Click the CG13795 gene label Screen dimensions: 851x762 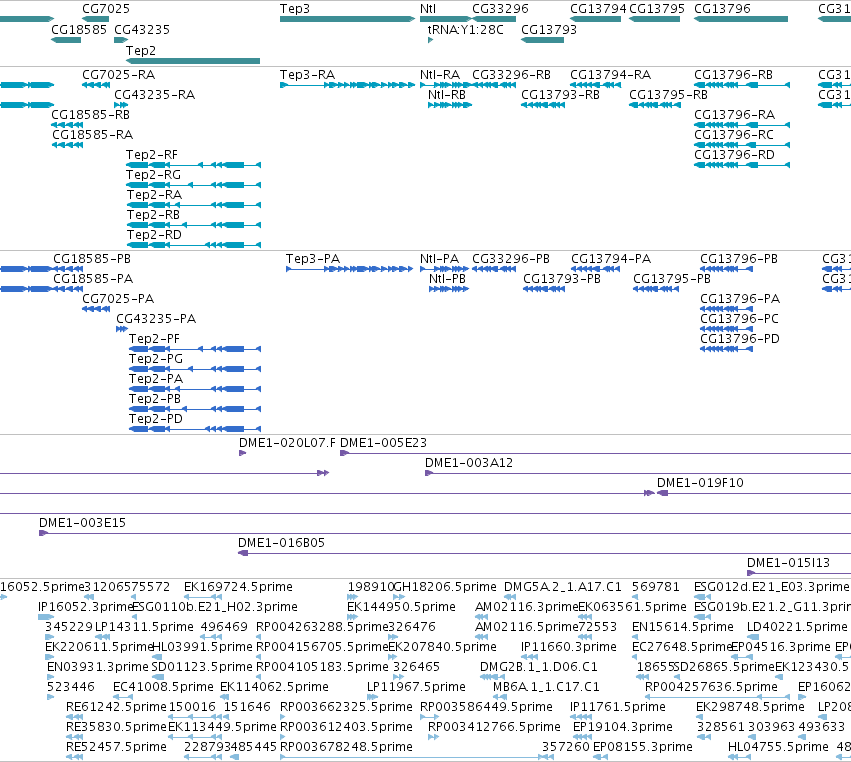coord(657,9)
